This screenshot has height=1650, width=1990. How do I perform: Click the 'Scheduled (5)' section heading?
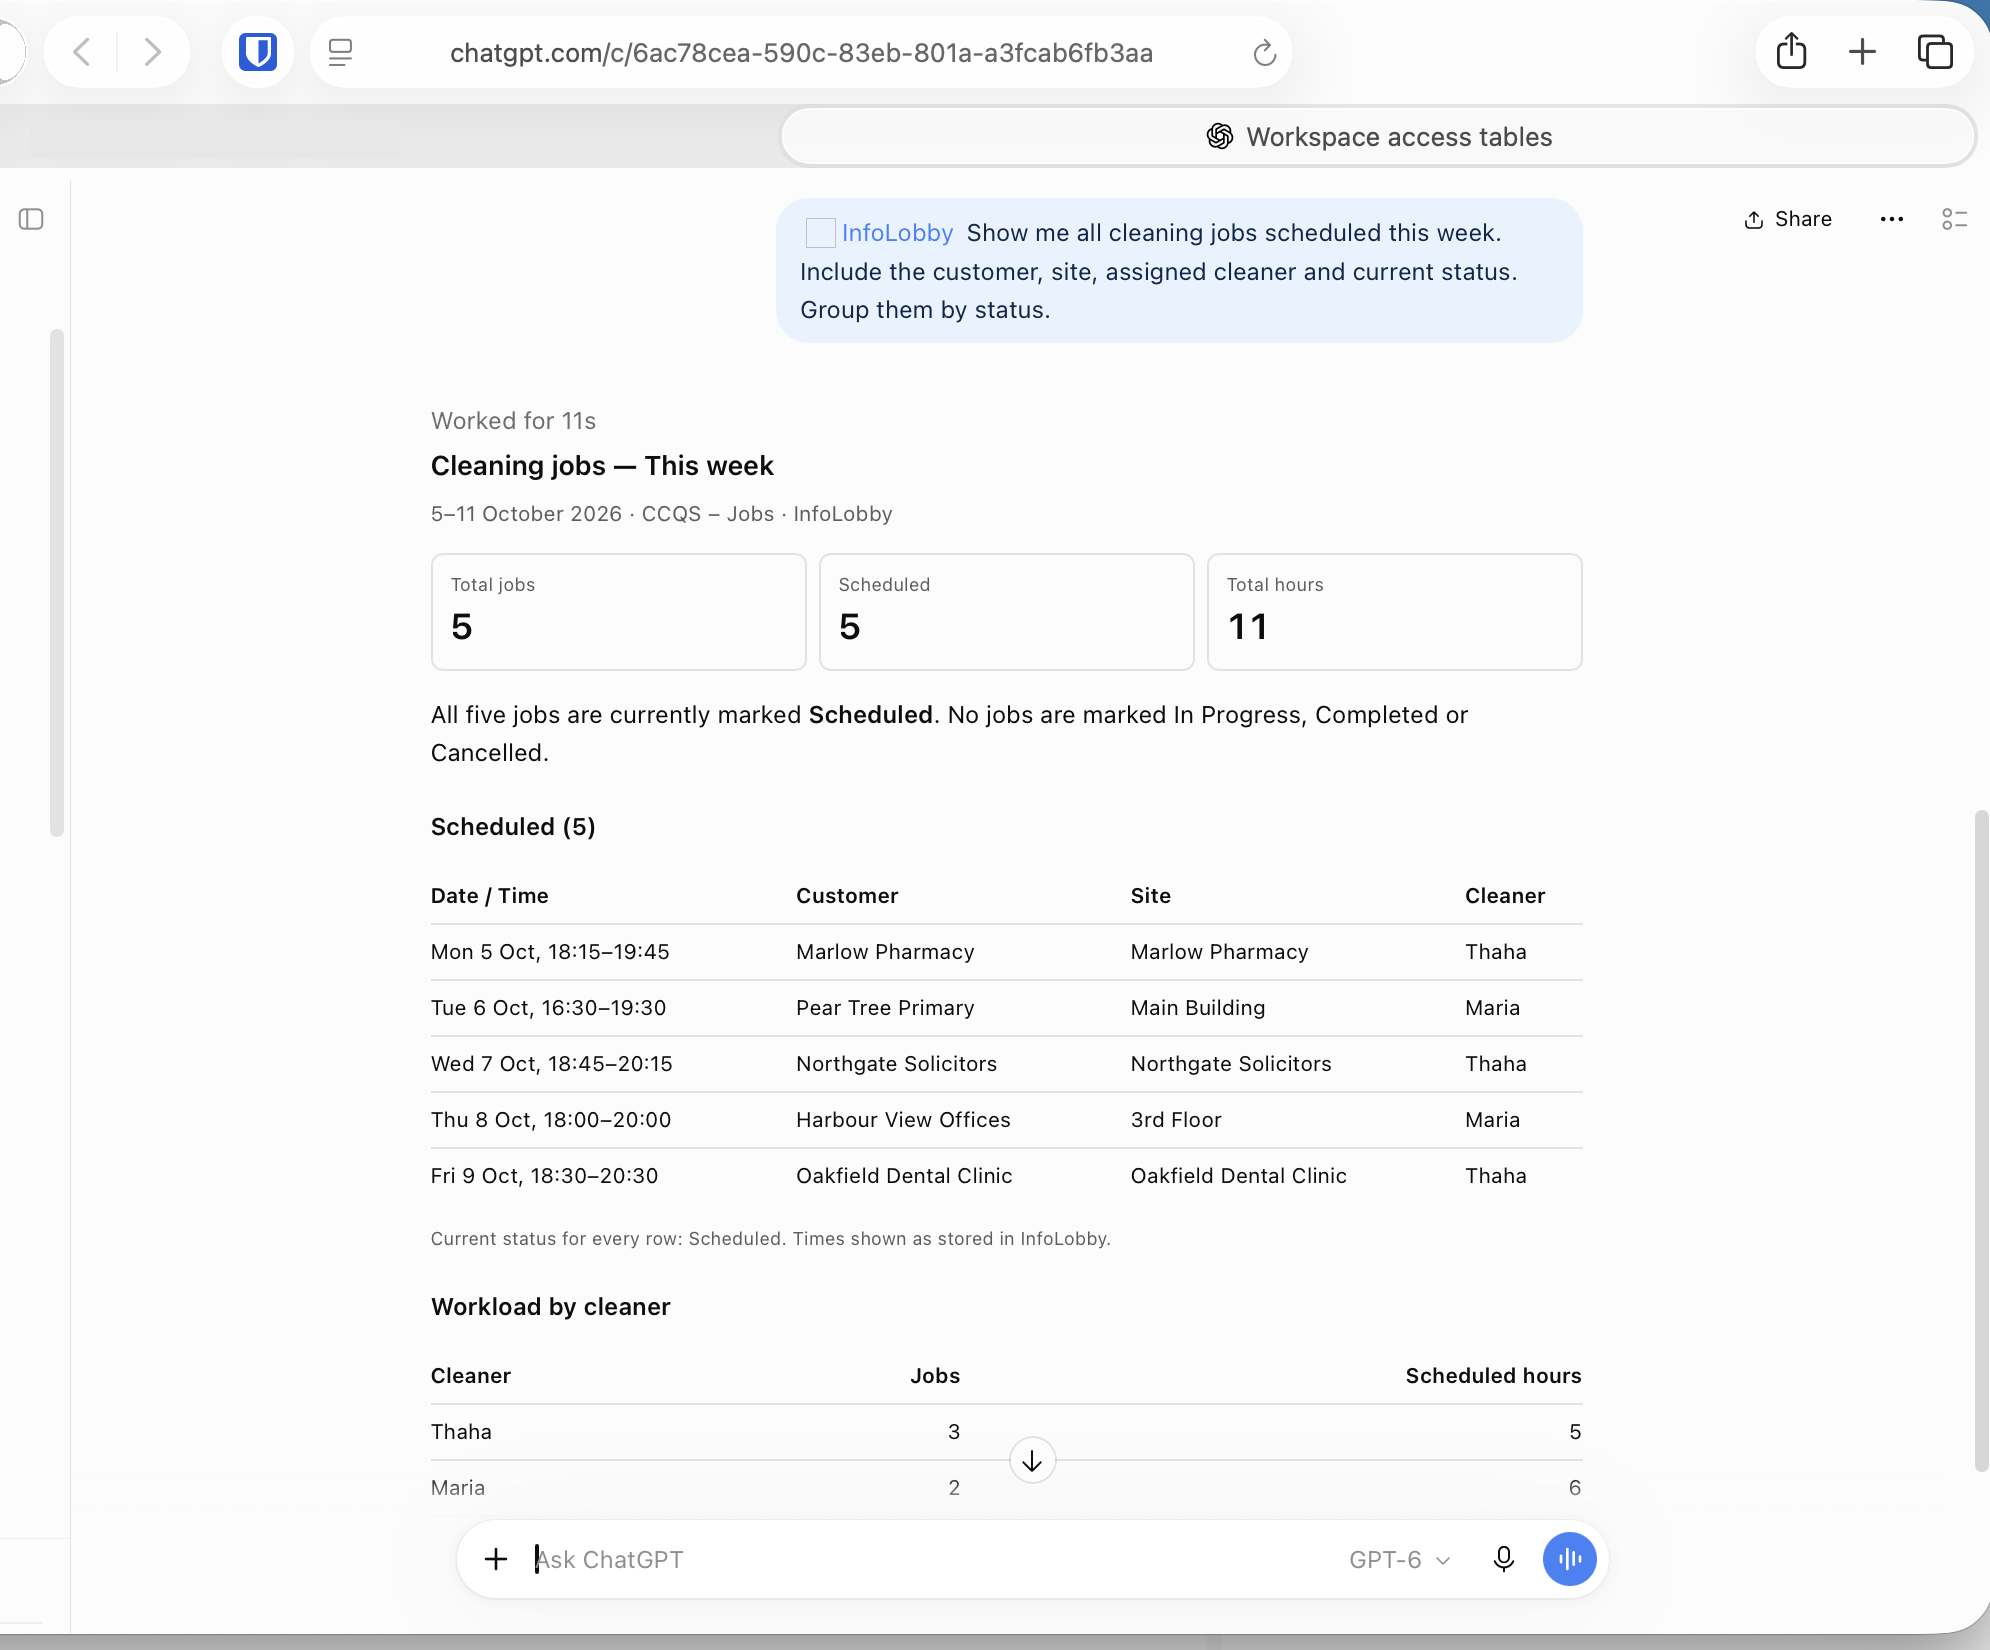[513, 827]
